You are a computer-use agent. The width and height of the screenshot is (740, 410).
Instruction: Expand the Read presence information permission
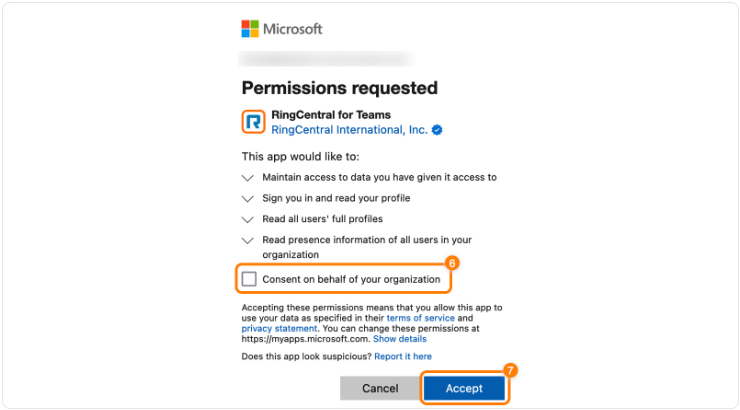[x=248, y=240]
